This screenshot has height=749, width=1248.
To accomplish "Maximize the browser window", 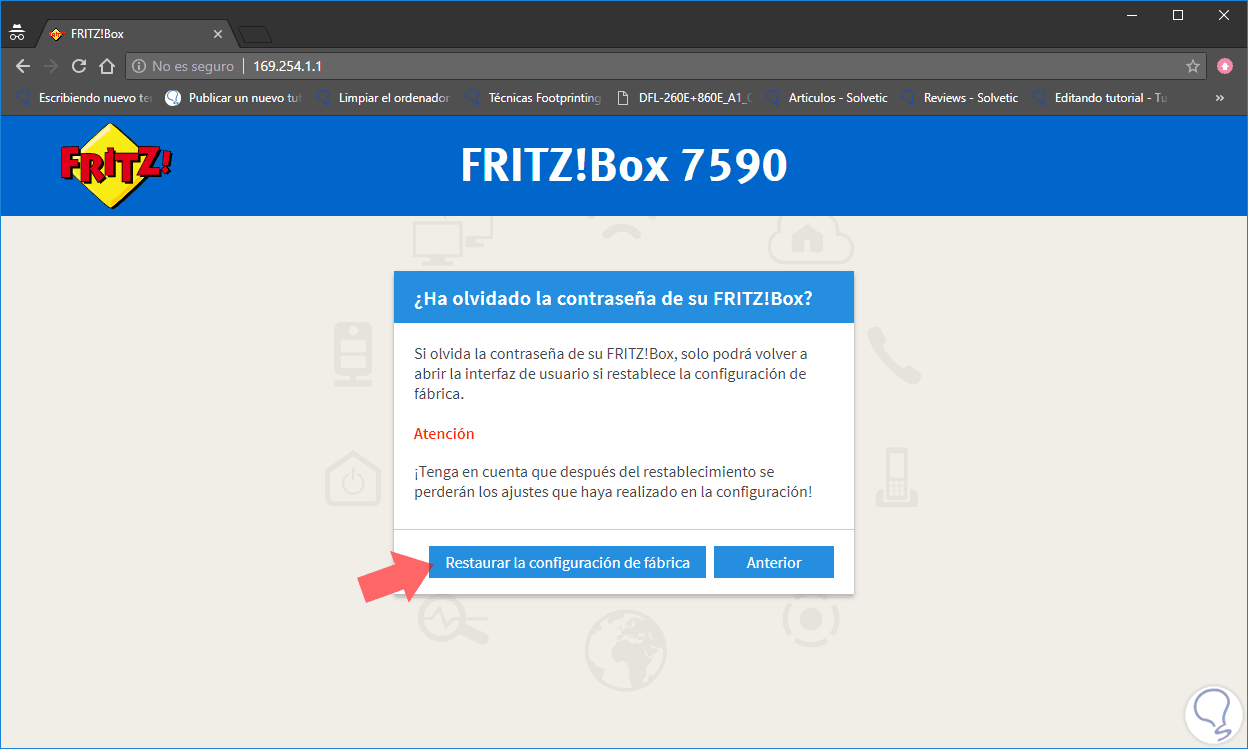I will (1178, 15).
